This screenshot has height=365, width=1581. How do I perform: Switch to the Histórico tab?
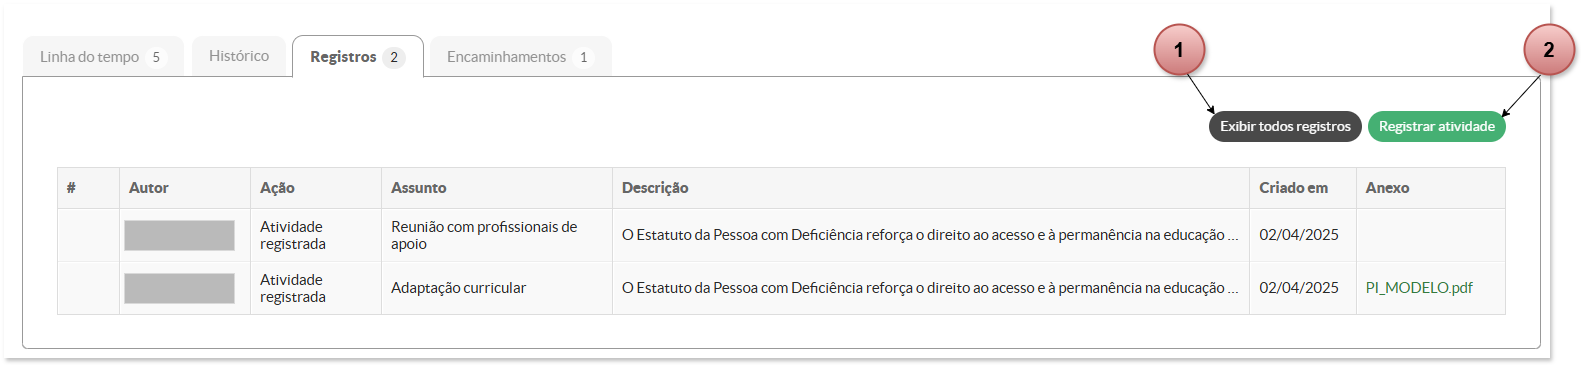(x=239, y=56)
